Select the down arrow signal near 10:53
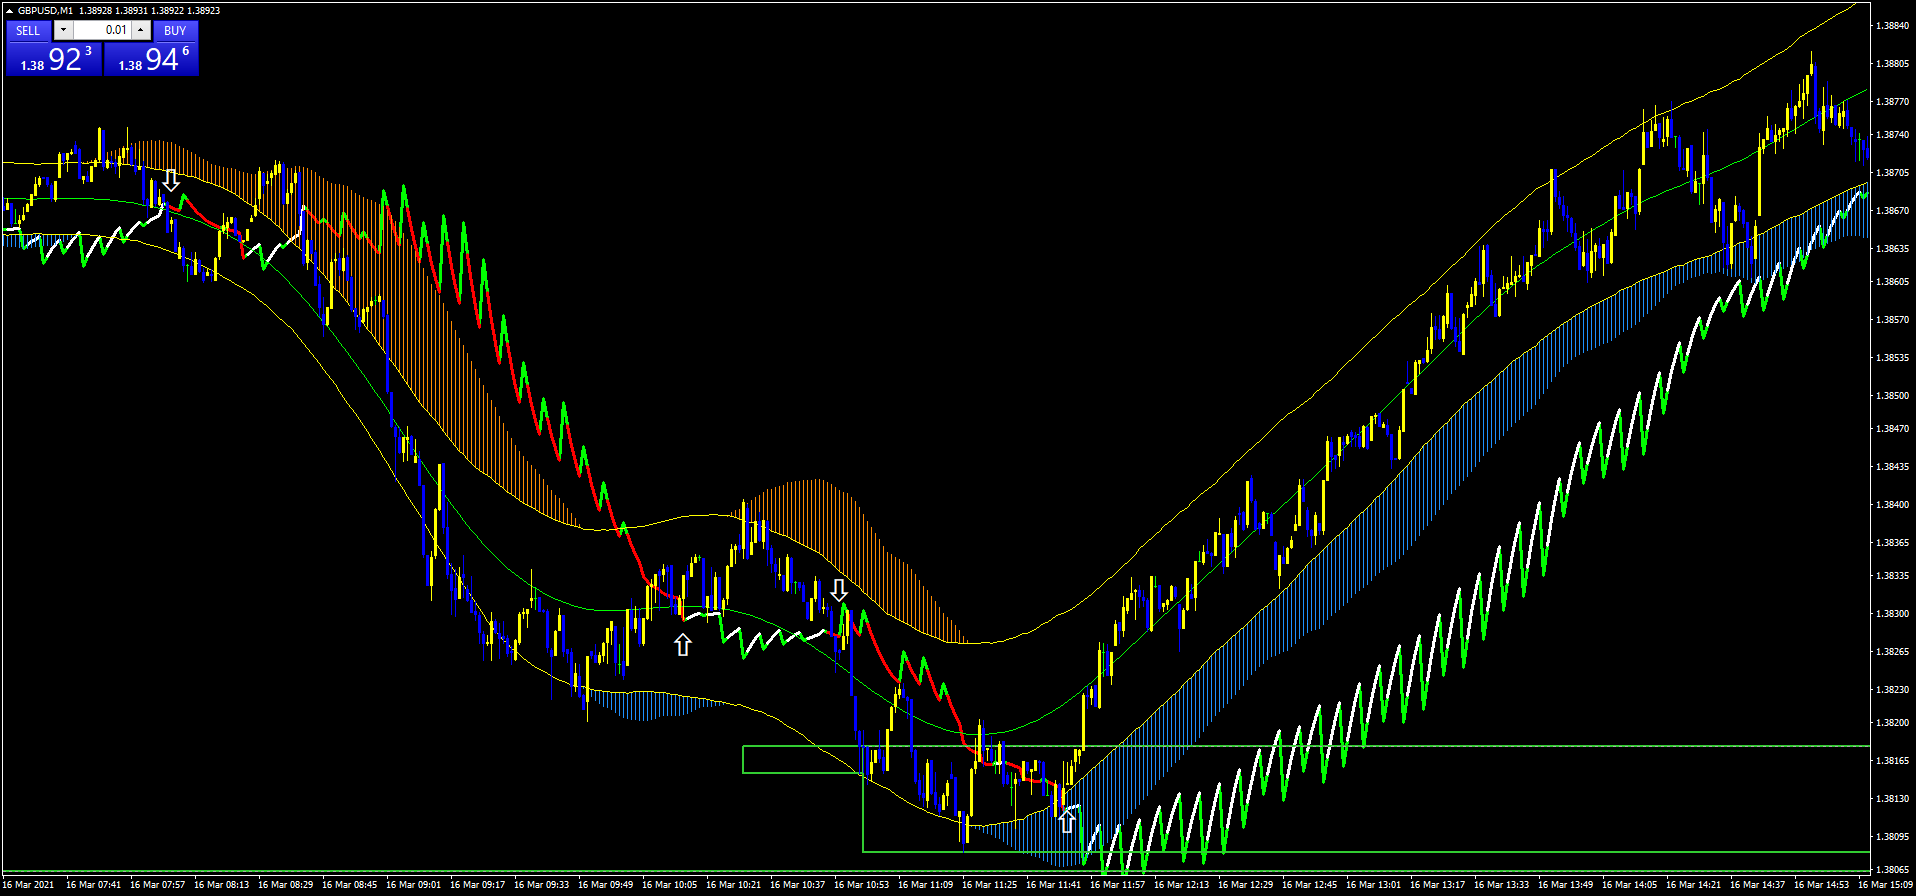This screenshot has width=1916, height=896. pos(839,589)
